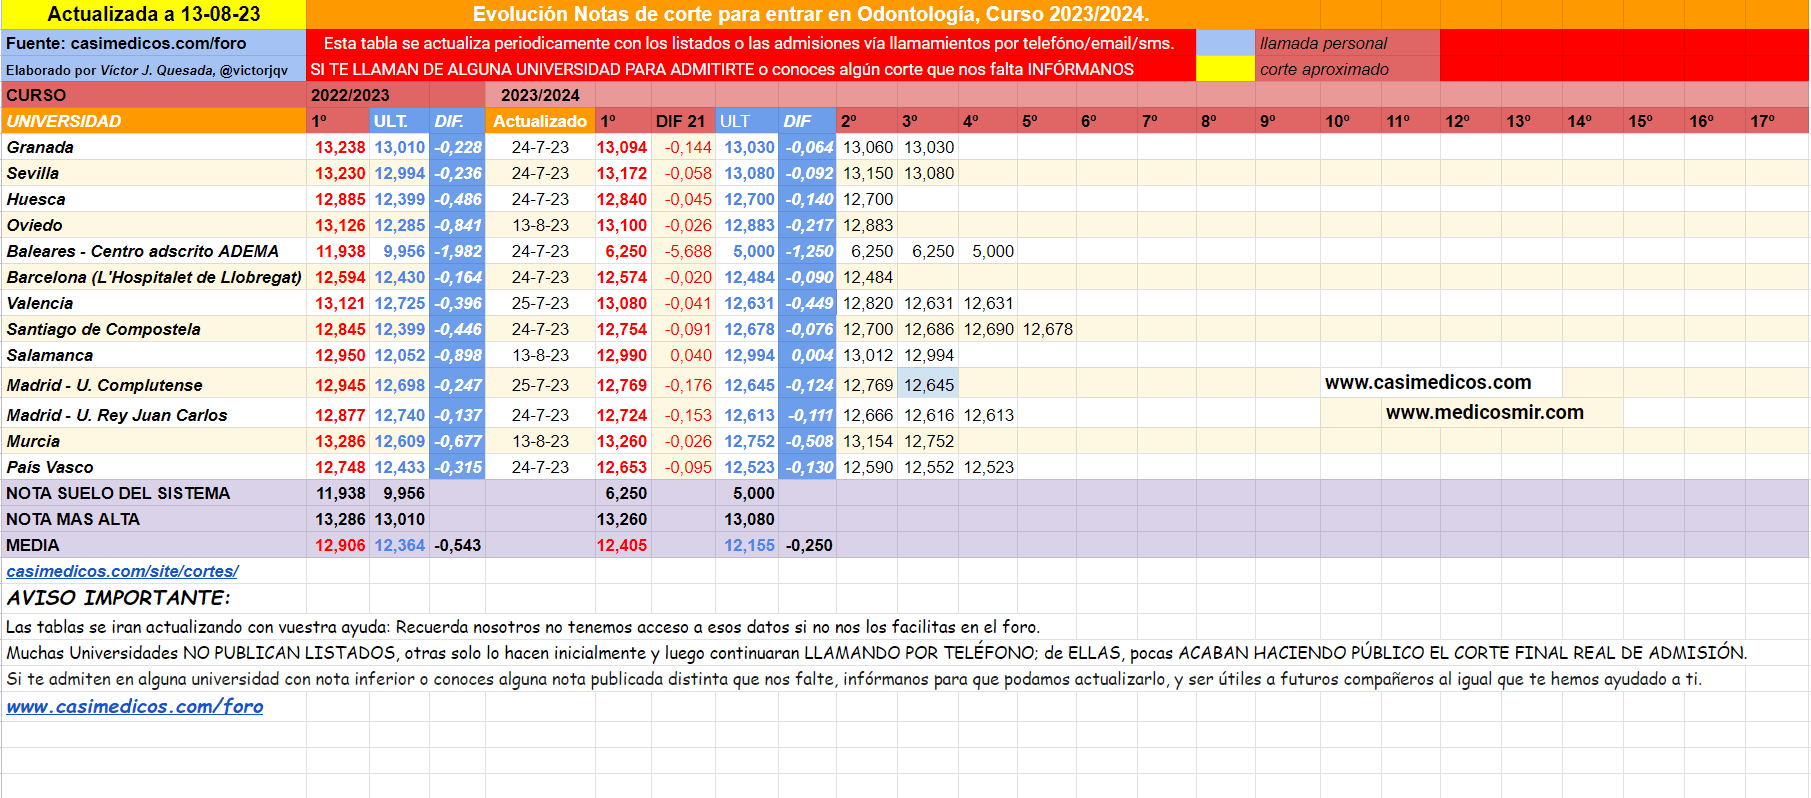1811x798 pixels.
Task: Click the 'Elaborado por Victor J. Quesada' cell
Action: tap(154, 69)
